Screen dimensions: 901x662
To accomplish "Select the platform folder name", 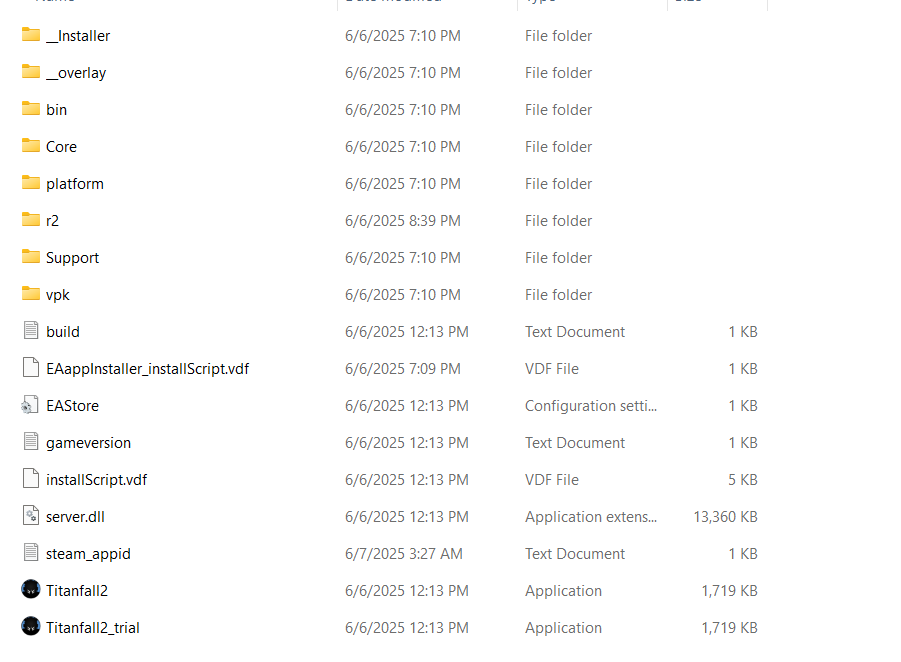I will [x=75, y=184].
